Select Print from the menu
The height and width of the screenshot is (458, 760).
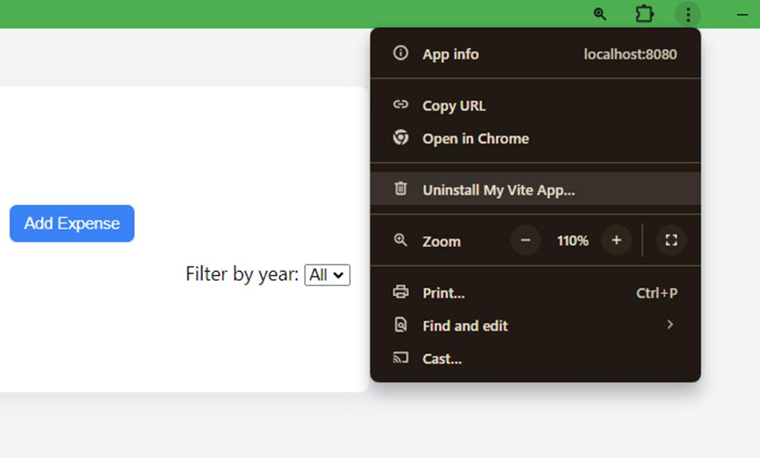(x=443, y=293)
